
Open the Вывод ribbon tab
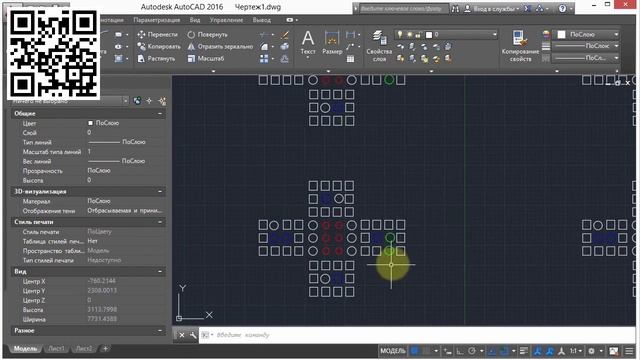click(262, 20)
